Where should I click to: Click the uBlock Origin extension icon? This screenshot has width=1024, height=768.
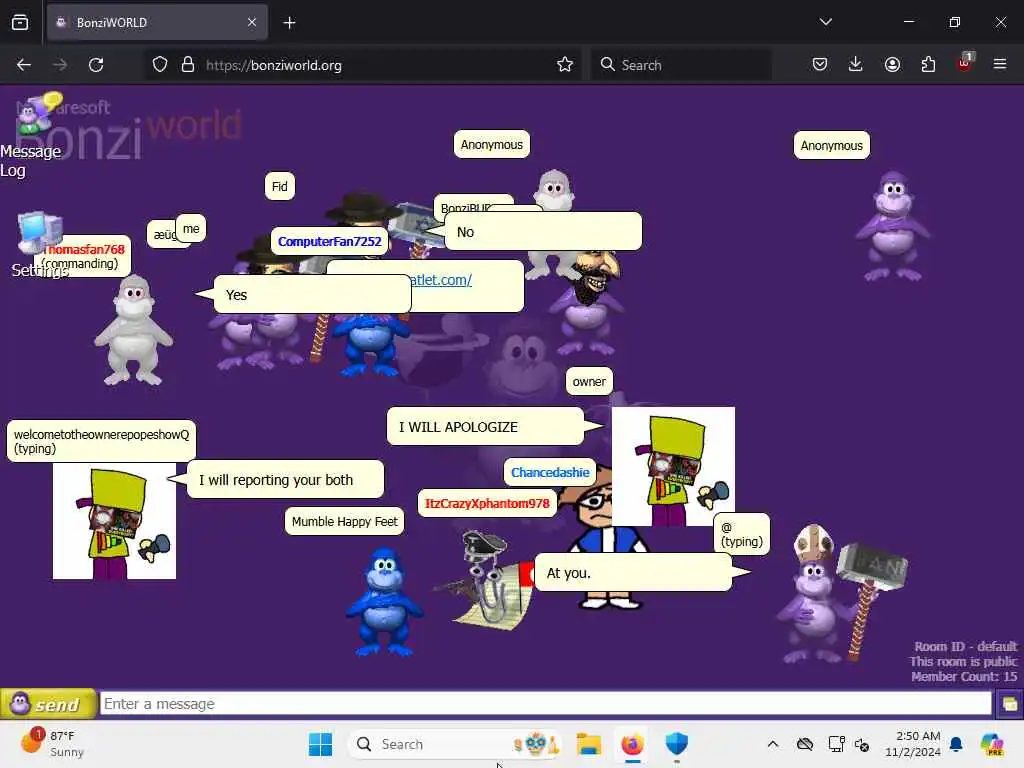(965, 63)
